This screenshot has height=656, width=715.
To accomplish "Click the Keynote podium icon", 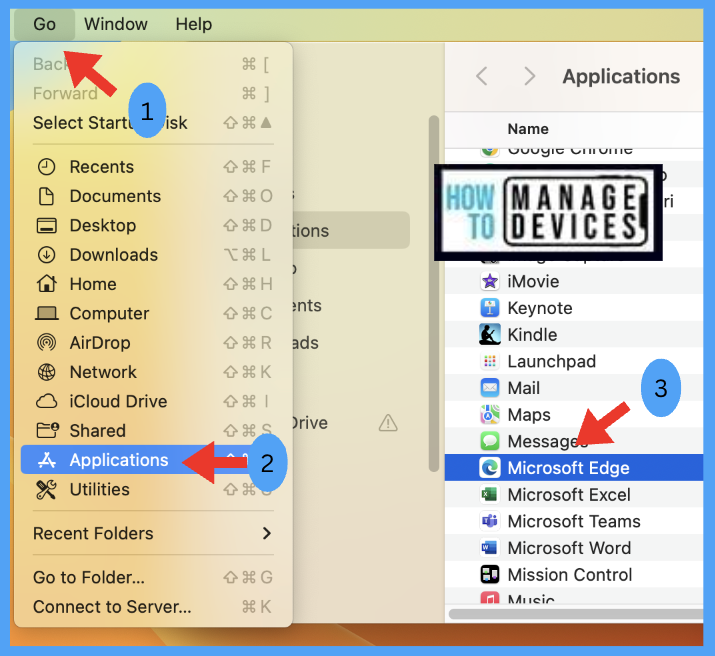I will click(x=490, y=308).
